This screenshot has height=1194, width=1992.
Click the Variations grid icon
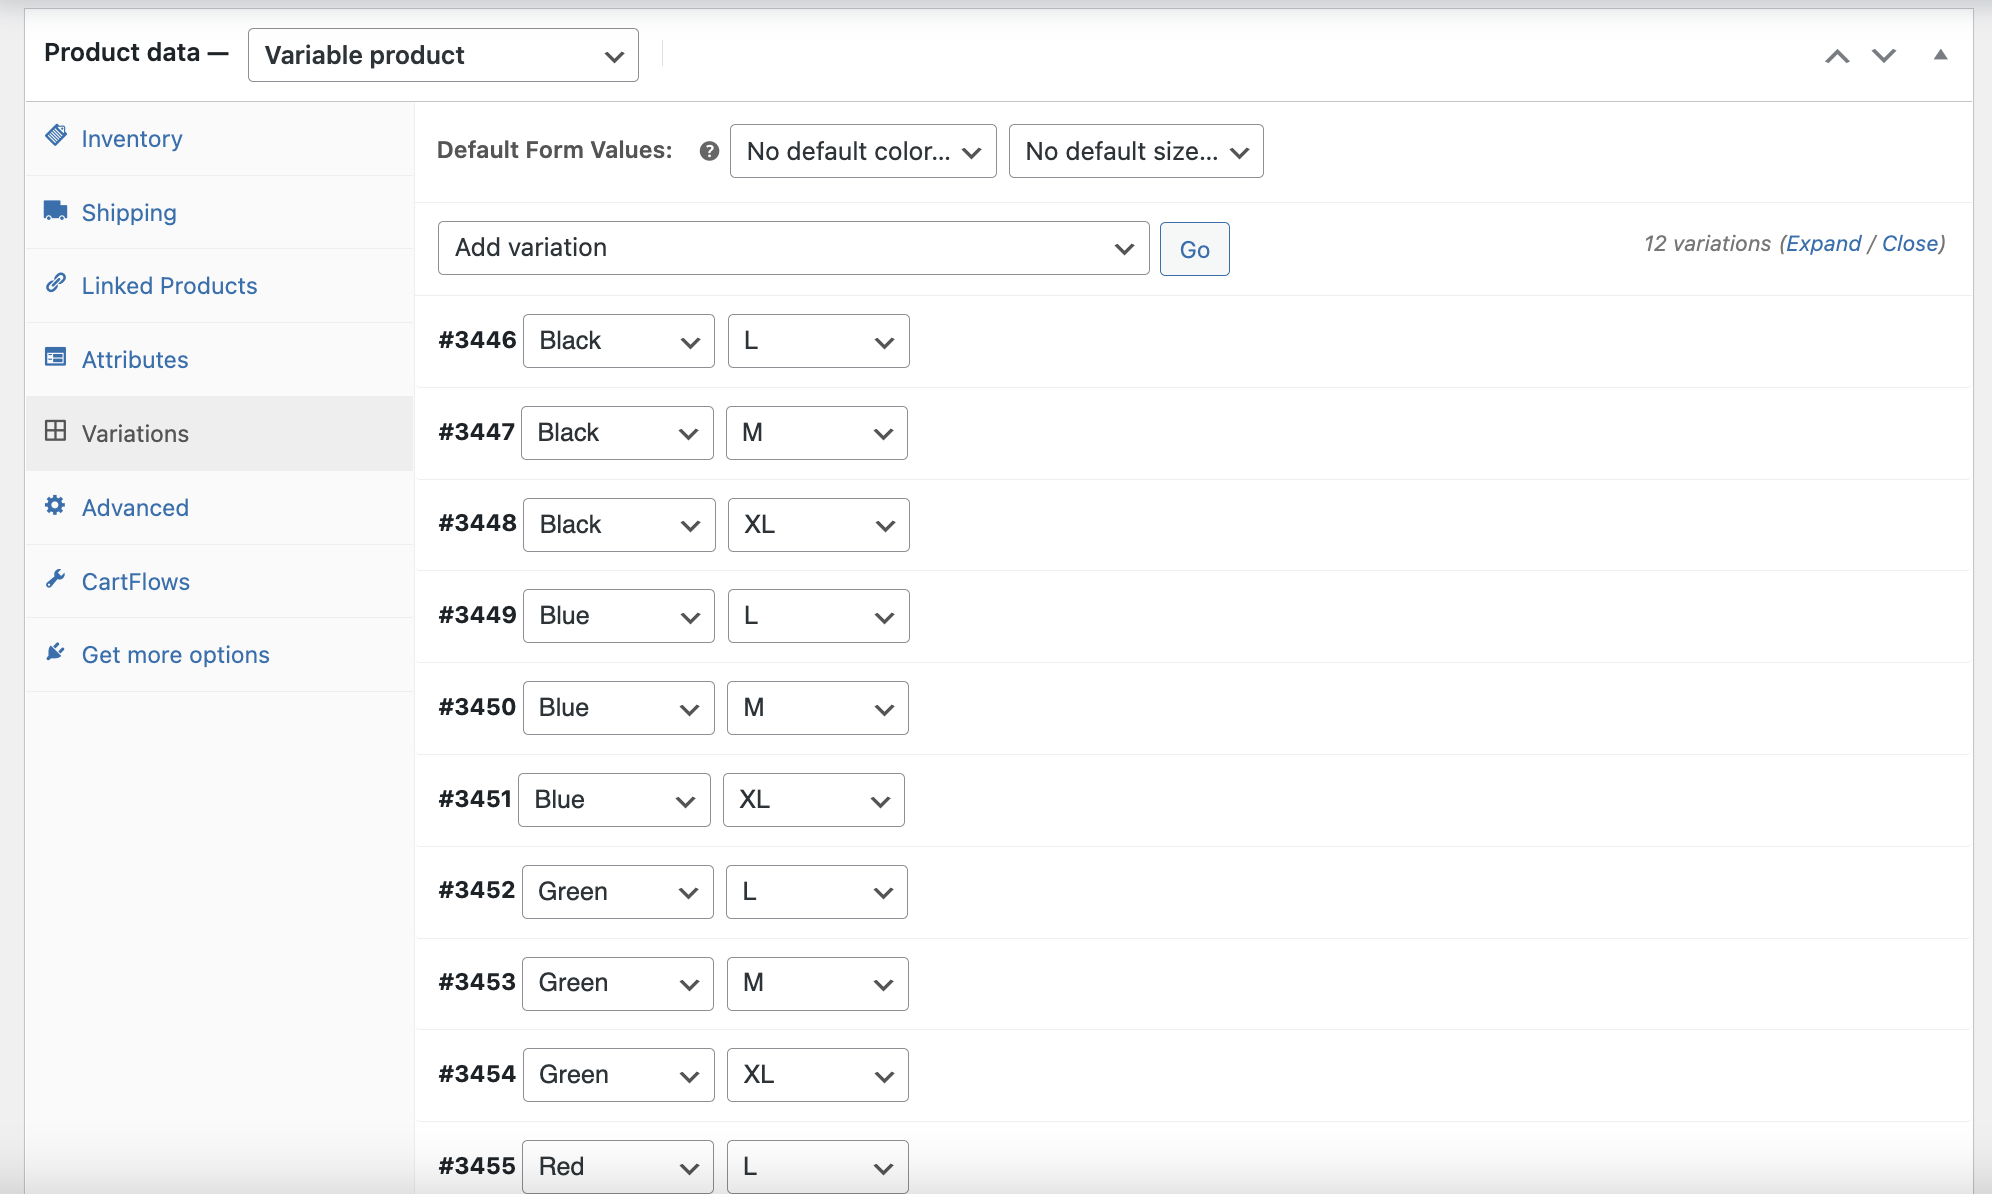pos(56,431)
